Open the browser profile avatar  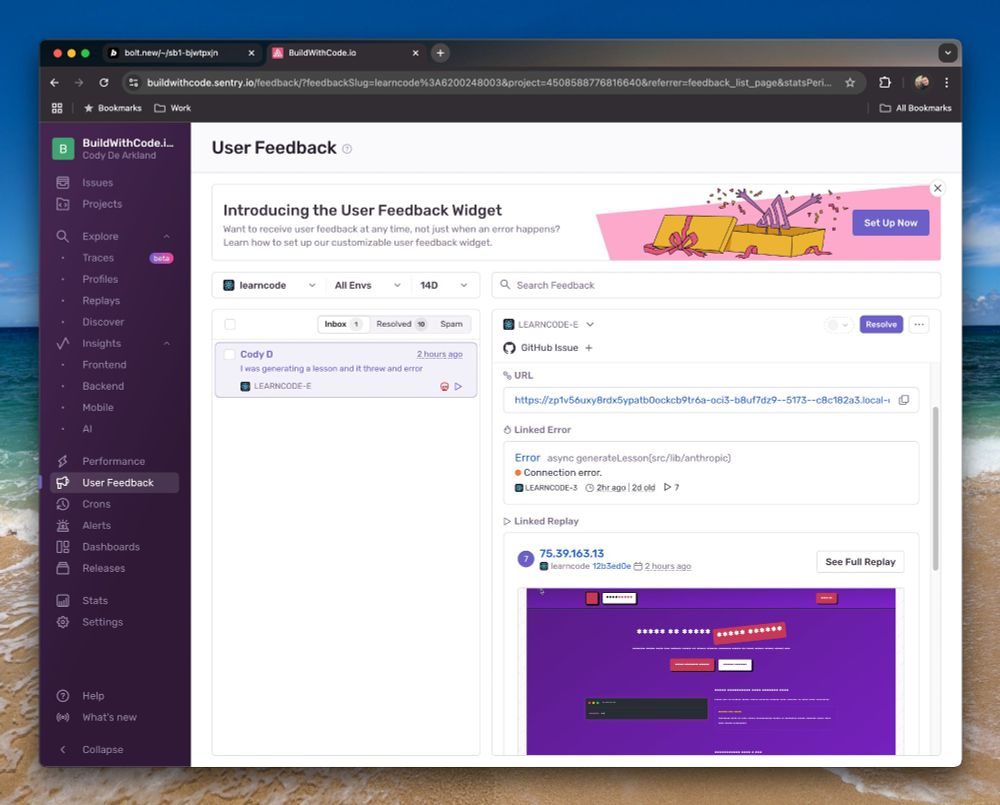[x=922, y=82]
